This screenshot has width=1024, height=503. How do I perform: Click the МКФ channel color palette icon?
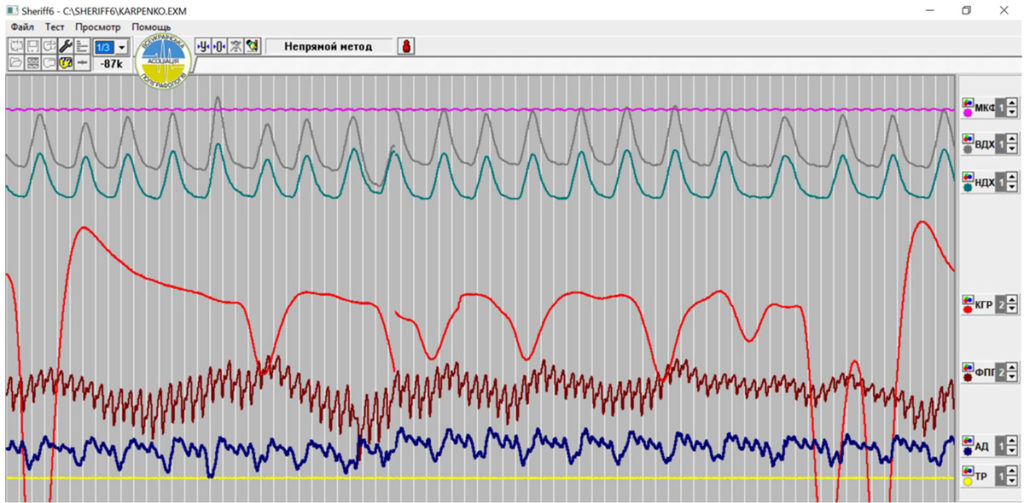point(967,102)
